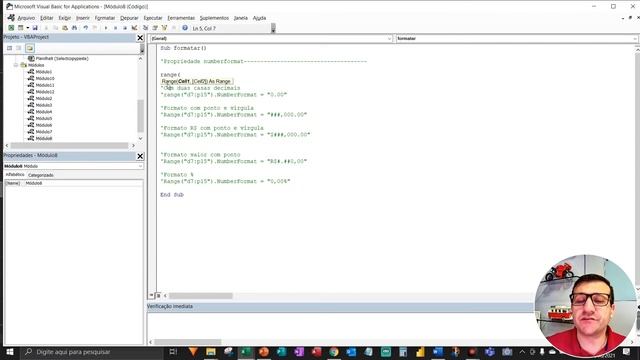Open the Depurar menu
The height and width of the screenshot is (360, 640).
coord(129,18)
